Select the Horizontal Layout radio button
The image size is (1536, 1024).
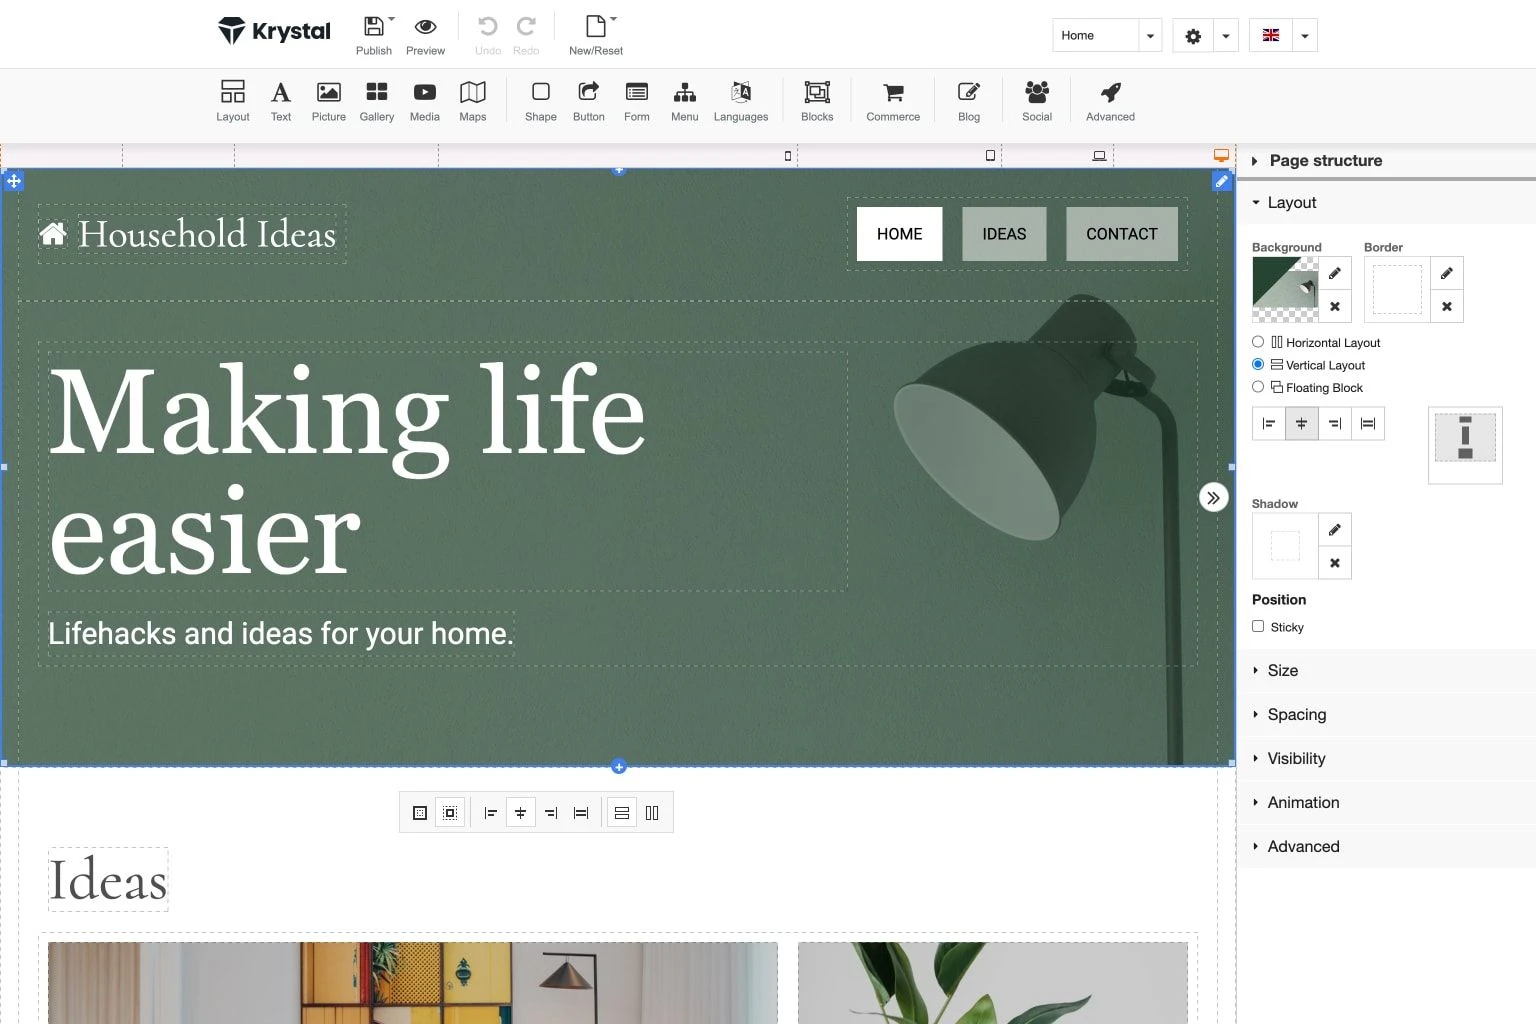[1257, 341]
